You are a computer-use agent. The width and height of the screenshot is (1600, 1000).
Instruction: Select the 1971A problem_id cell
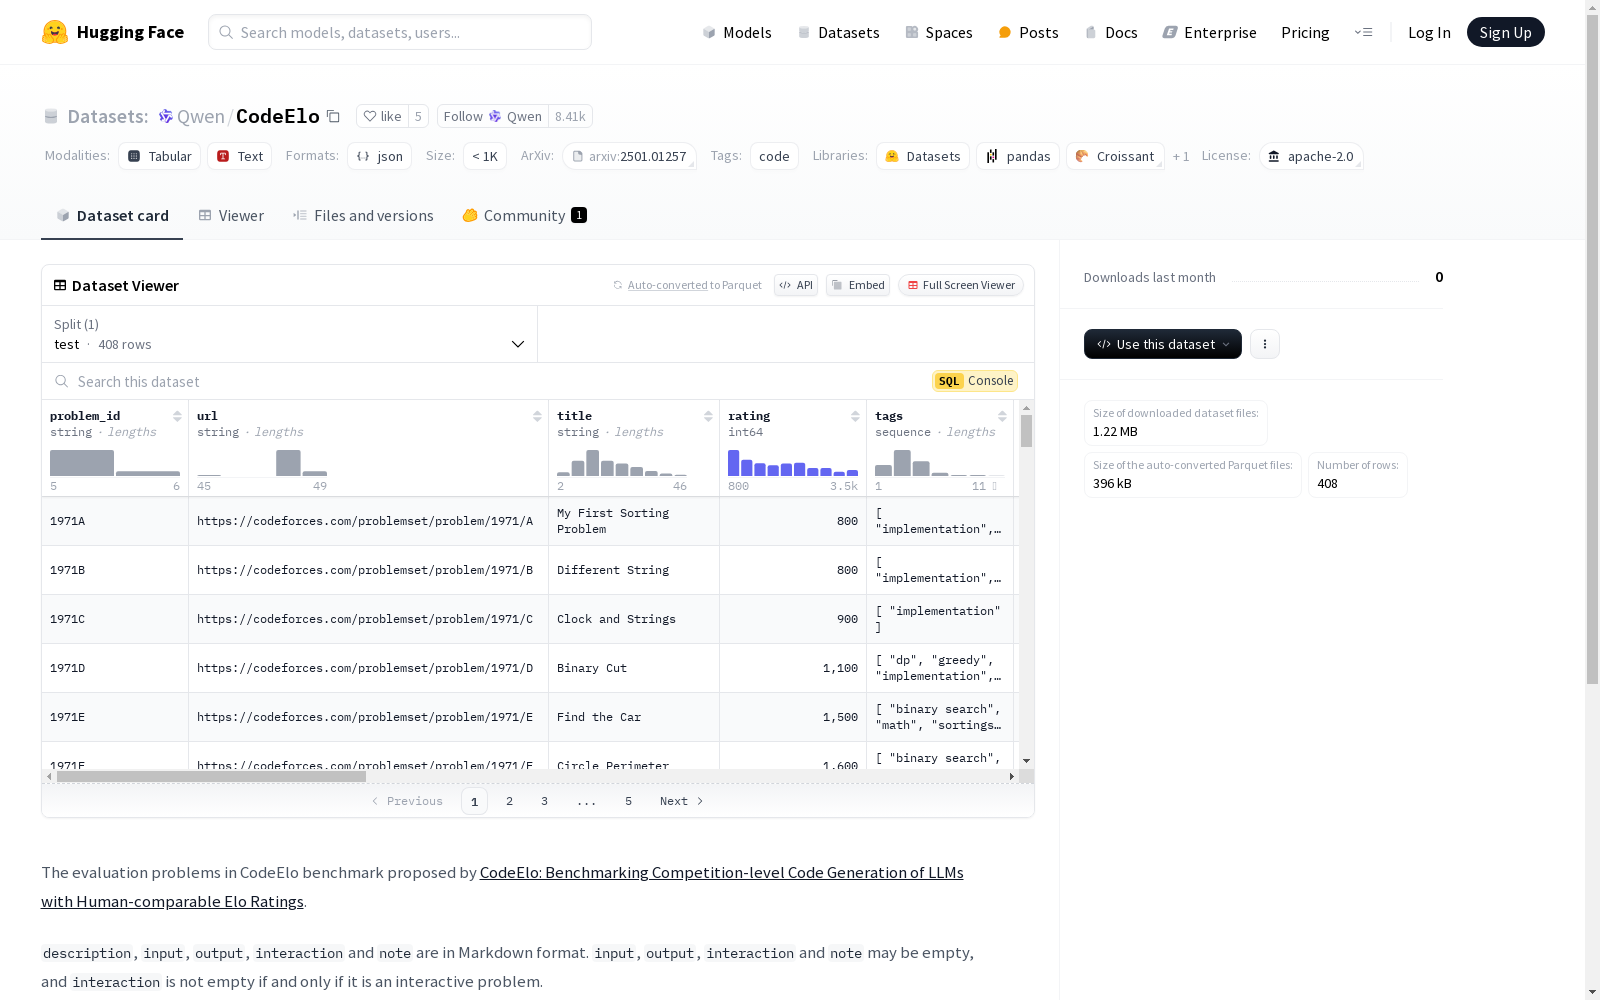tap(115, 521)
